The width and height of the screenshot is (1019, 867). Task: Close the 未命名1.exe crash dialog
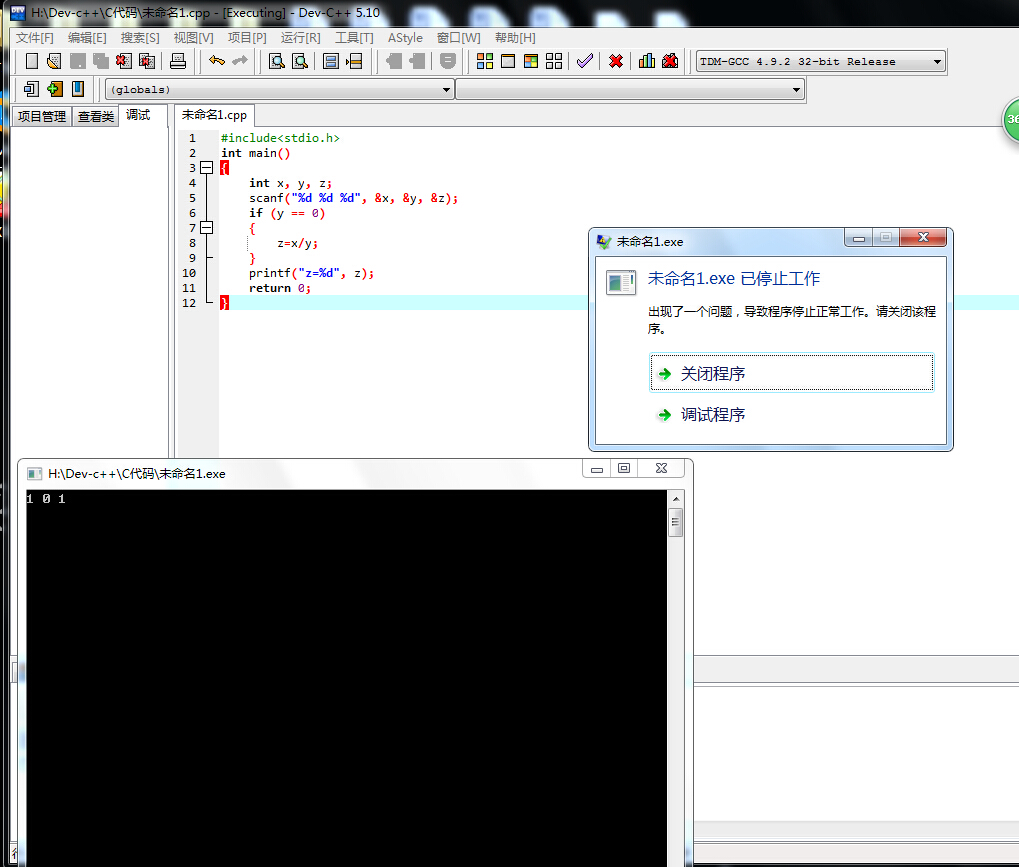click(923, 238)
